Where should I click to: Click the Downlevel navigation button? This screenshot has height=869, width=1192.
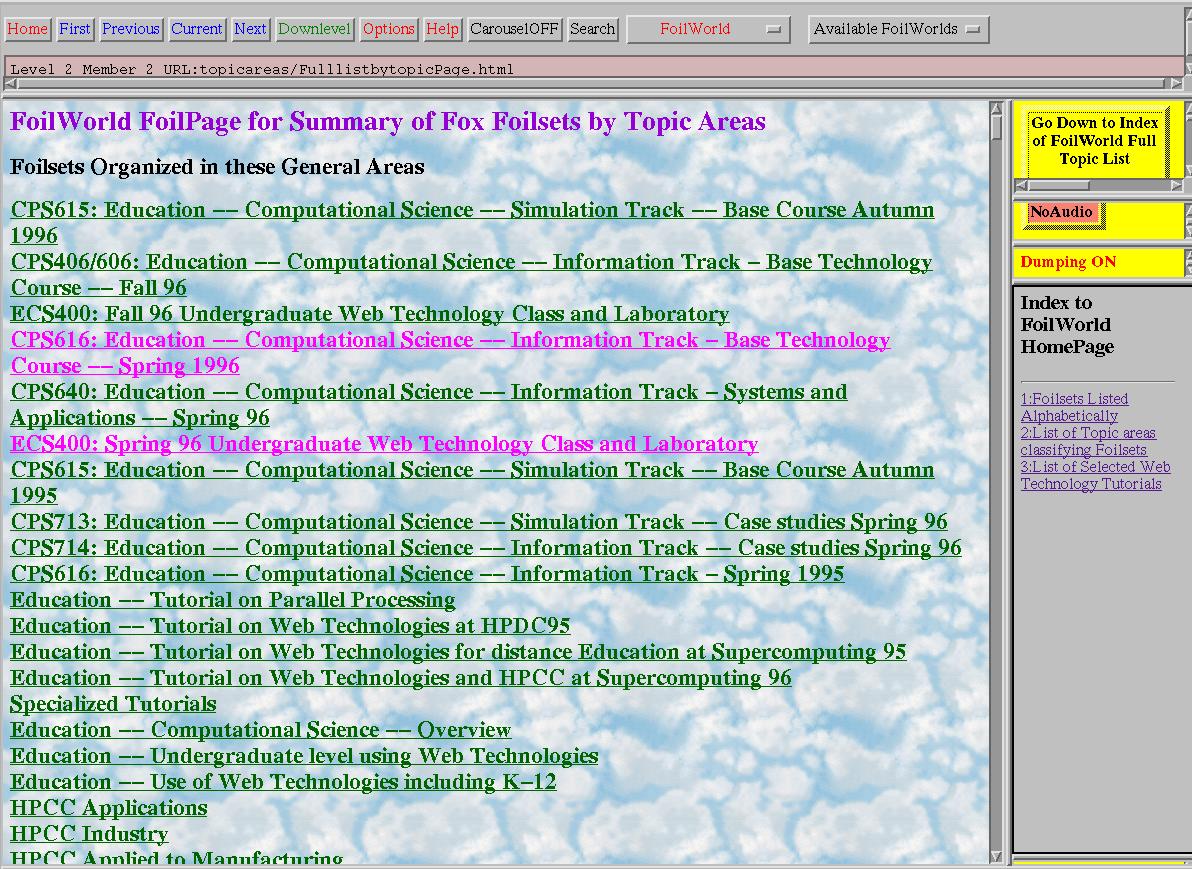click(314, 29)
